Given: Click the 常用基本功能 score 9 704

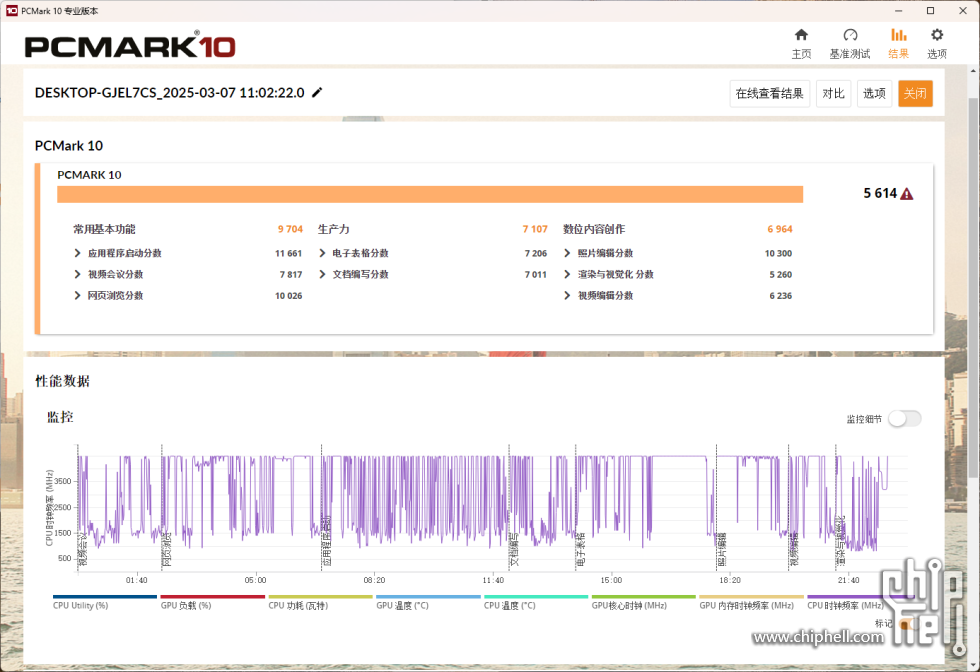Looking at the screenshot, I should click(290, 229).
